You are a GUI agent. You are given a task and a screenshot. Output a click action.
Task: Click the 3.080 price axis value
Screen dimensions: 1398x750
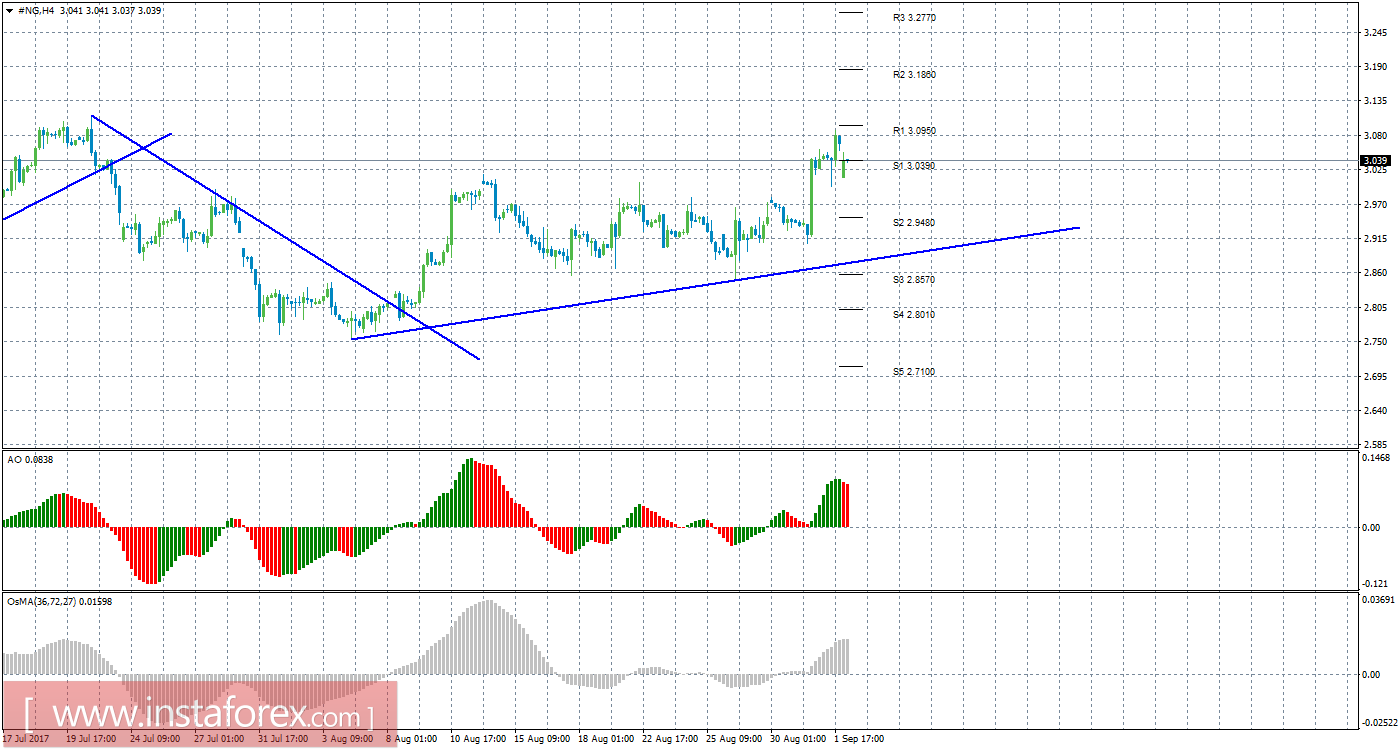coord(1374,136)
